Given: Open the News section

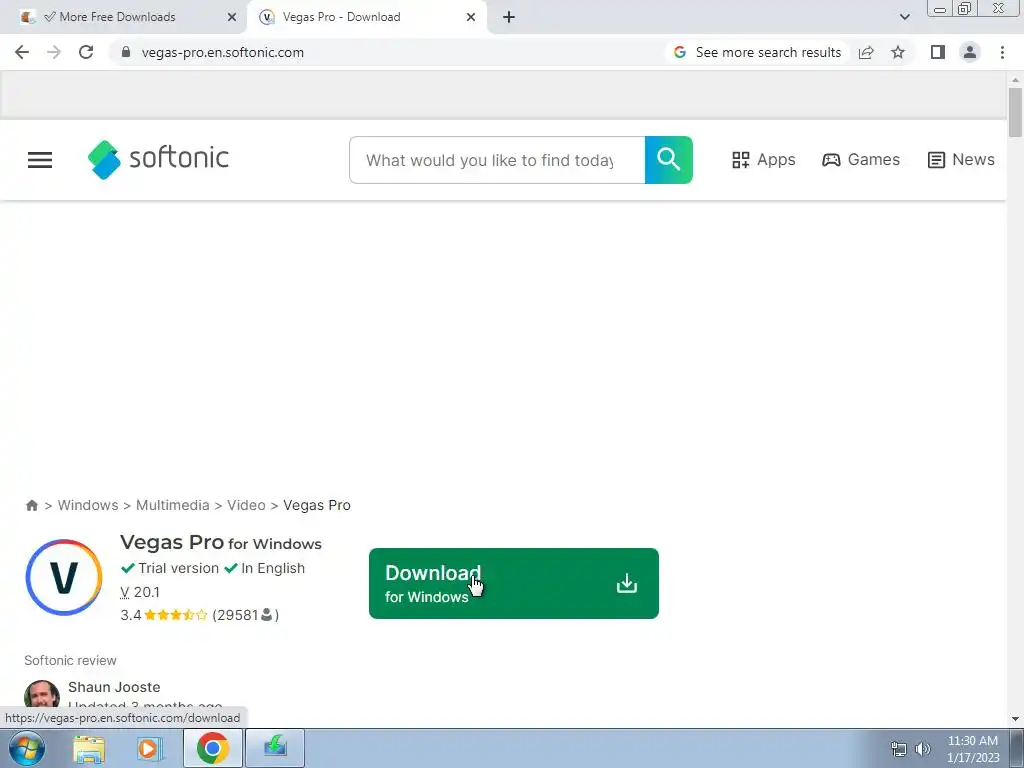Looking at the screenshot, I should click(961, 160).
